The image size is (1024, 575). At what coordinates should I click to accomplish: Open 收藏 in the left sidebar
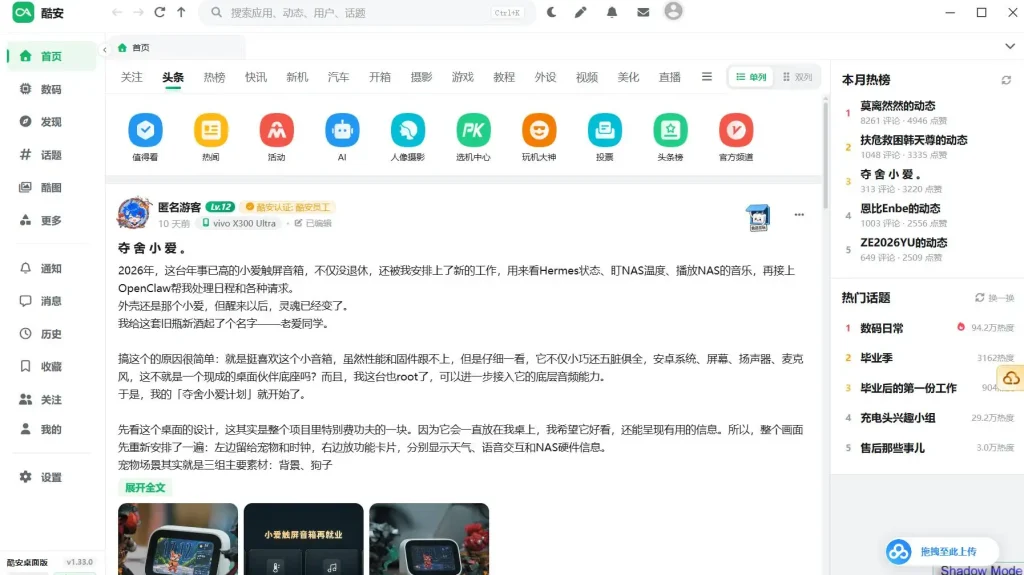coord(51,367)
